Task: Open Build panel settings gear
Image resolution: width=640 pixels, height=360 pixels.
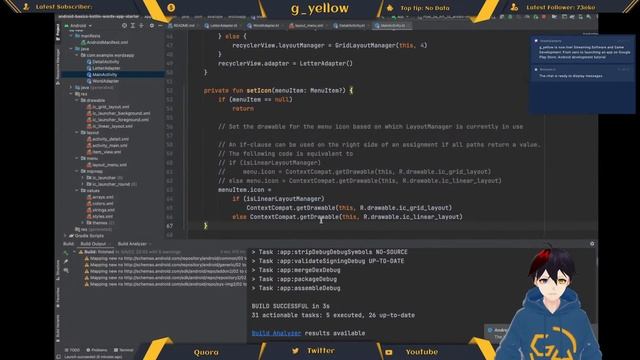Action: coord(592,244)
